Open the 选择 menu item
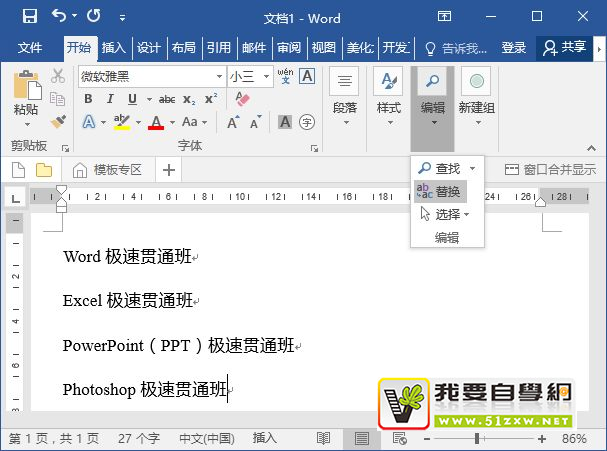The width and height of the screenshot is (607, 451). (x=445, y=214)
